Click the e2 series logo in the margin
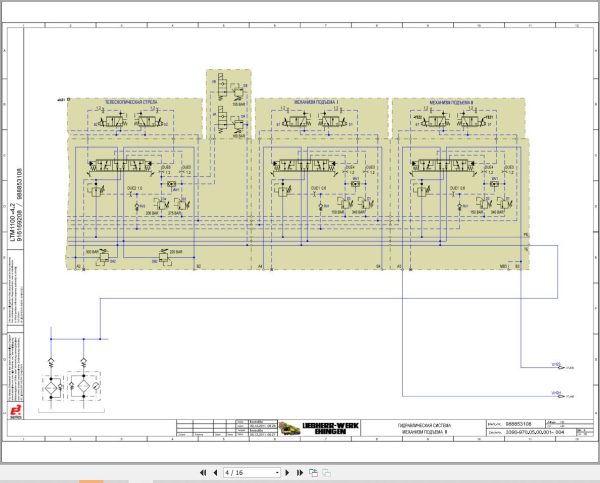The image size is (600, 483). 16,411
